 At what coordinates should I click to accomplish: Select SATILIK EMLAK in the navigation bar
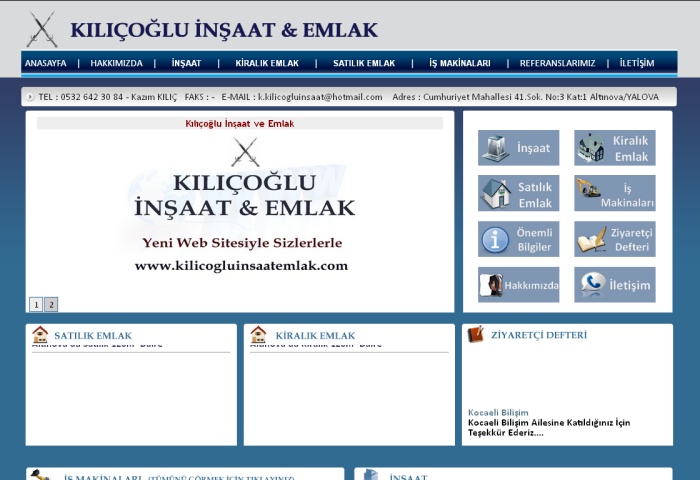click(364, 63)
